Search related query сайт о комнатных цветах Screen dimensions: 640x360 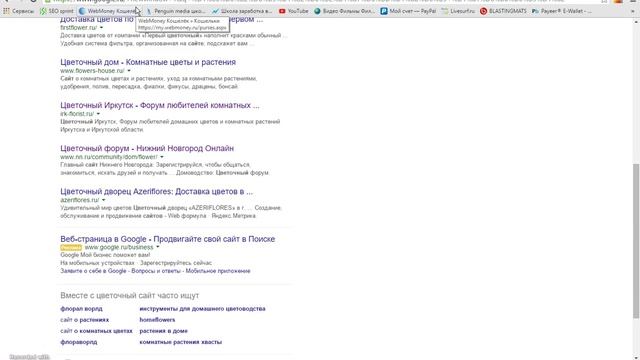point(96,331)
